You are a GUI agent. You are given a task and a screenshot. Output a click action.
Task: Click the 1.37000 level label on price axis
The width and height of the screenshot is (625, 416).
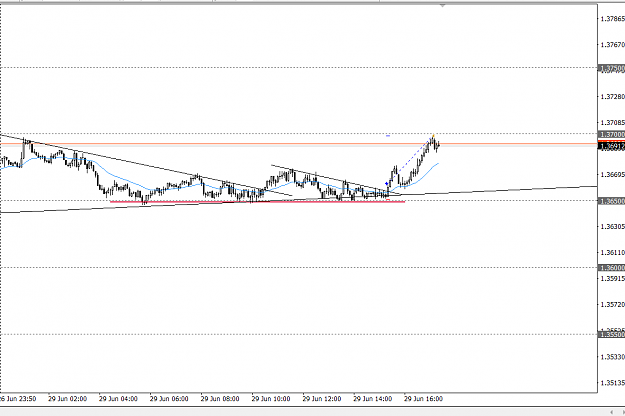[611, 135]
